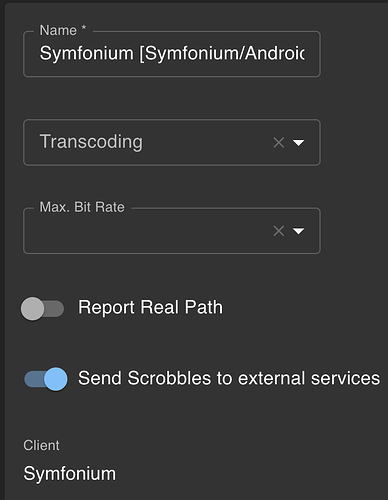
Task: Expand the Max. Bit Rate dropdown arrow
Action: (298, 231)
